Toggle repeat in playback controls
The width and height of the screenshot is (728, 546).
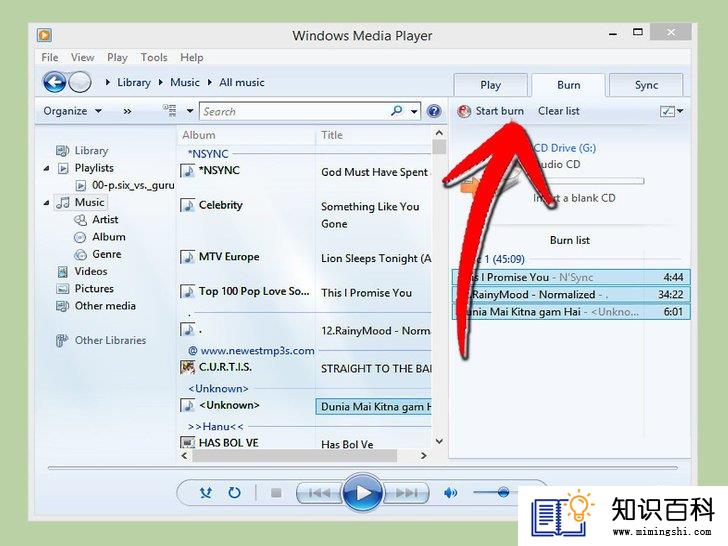click(x=234, y=493)
